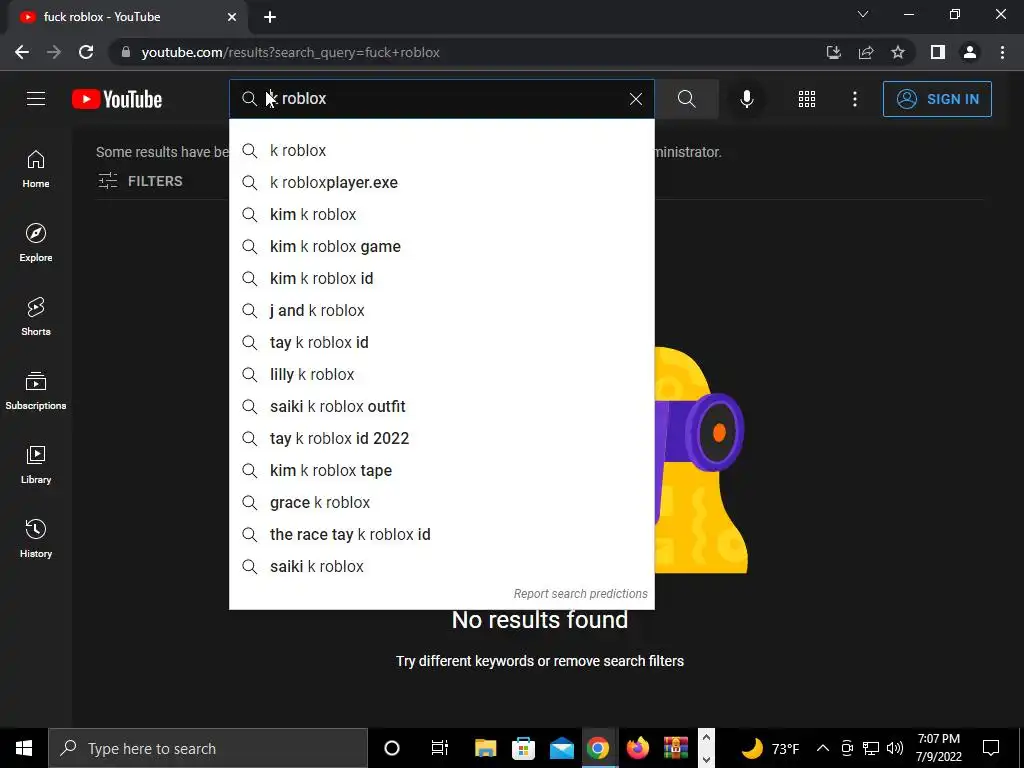Image resolution: width=1024 pixels, height=768 pixels.
Task: Open Task View on taskbar
Action: pos(440,748)
